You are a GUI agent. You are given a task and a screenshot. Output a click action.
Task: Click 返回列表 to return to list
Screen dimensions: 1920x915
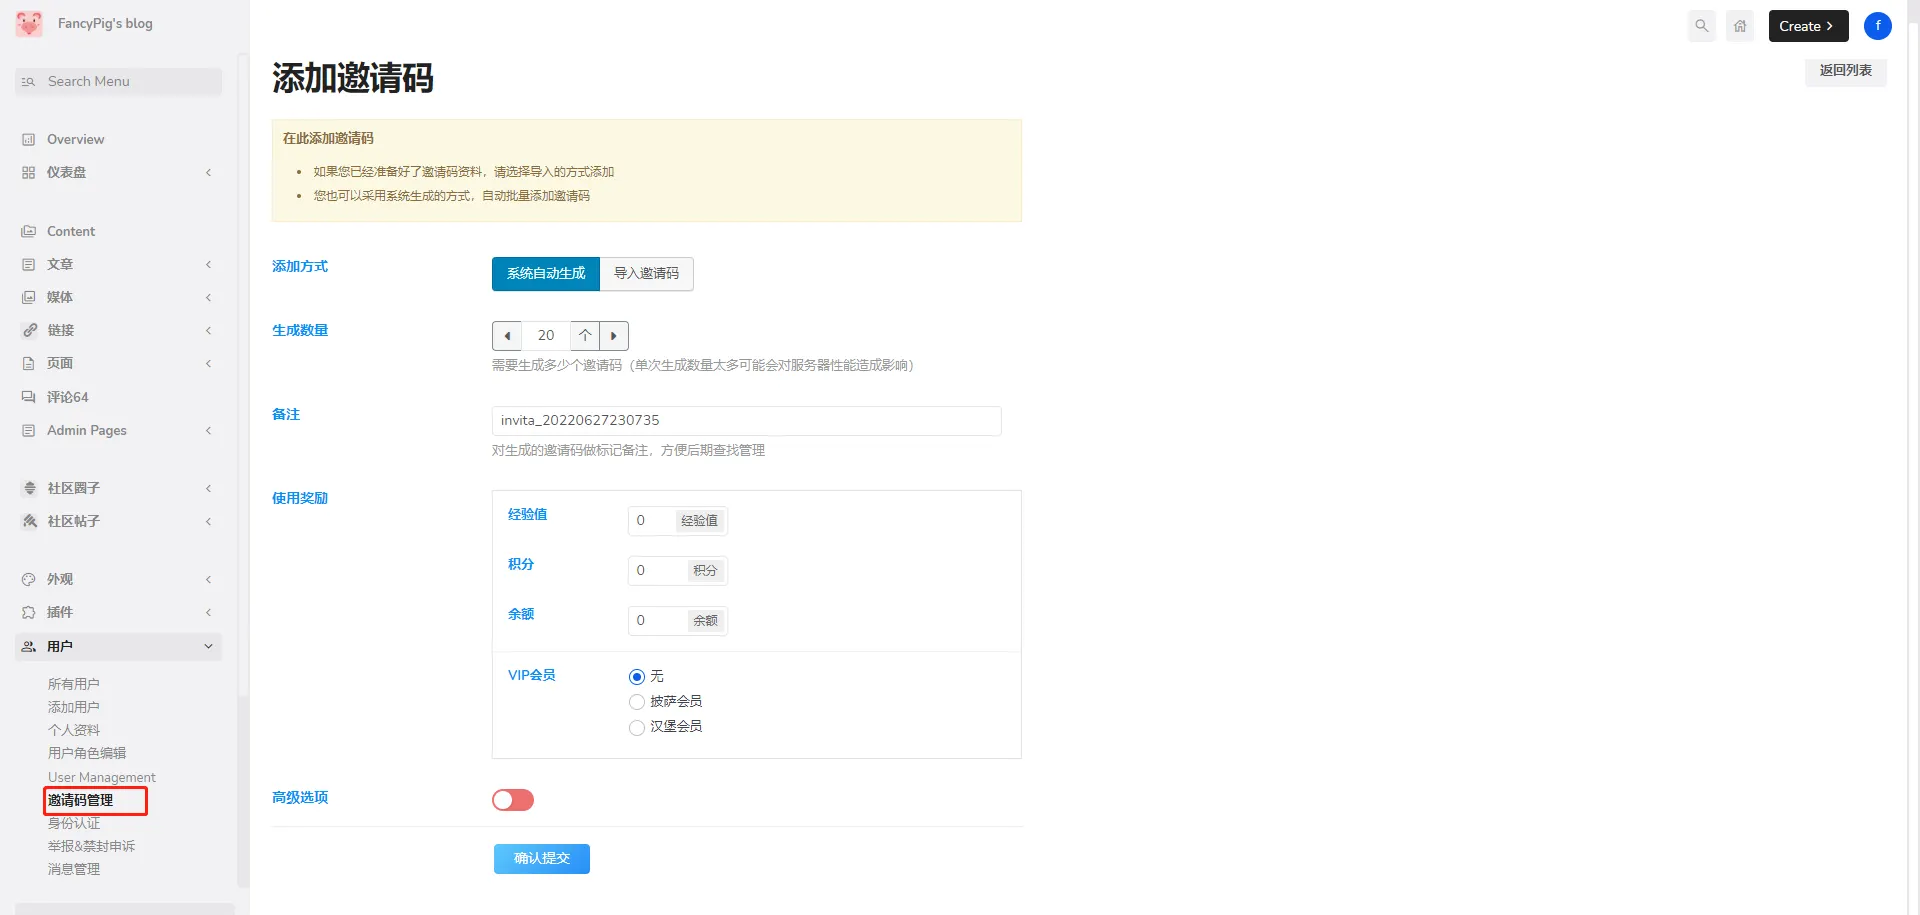click(x=1846, y=71)
